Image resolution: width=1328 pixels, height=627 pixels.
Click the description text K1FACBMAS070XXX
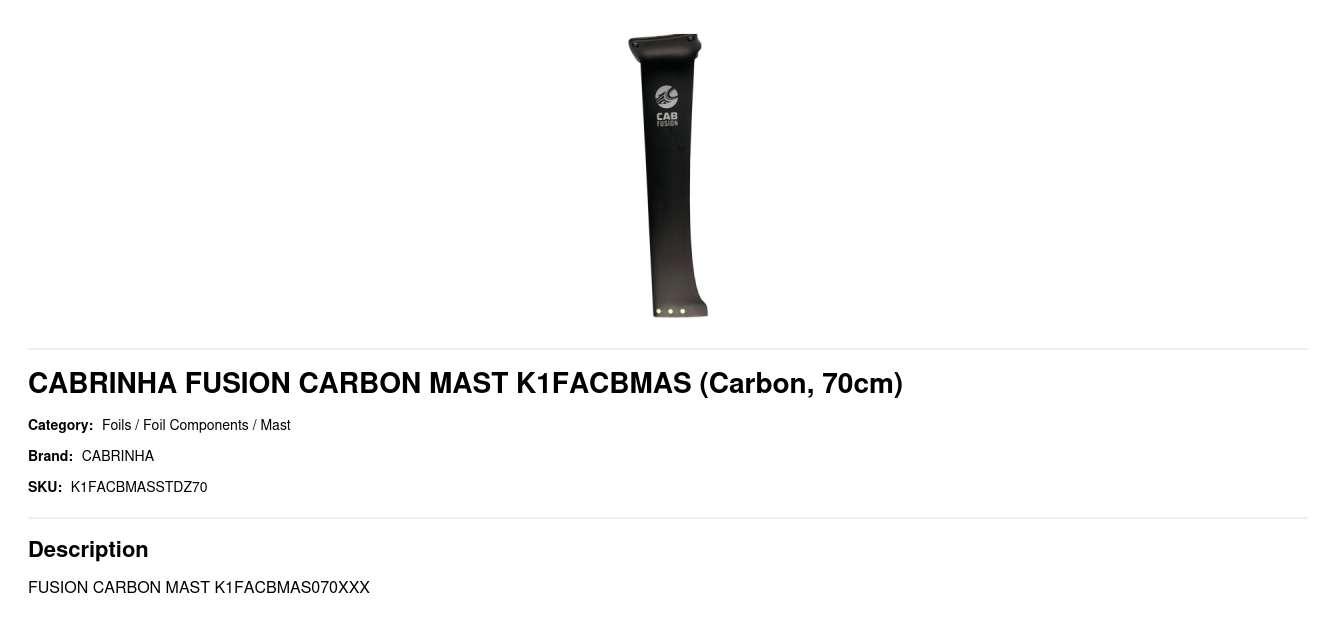(x=292, y=587)
